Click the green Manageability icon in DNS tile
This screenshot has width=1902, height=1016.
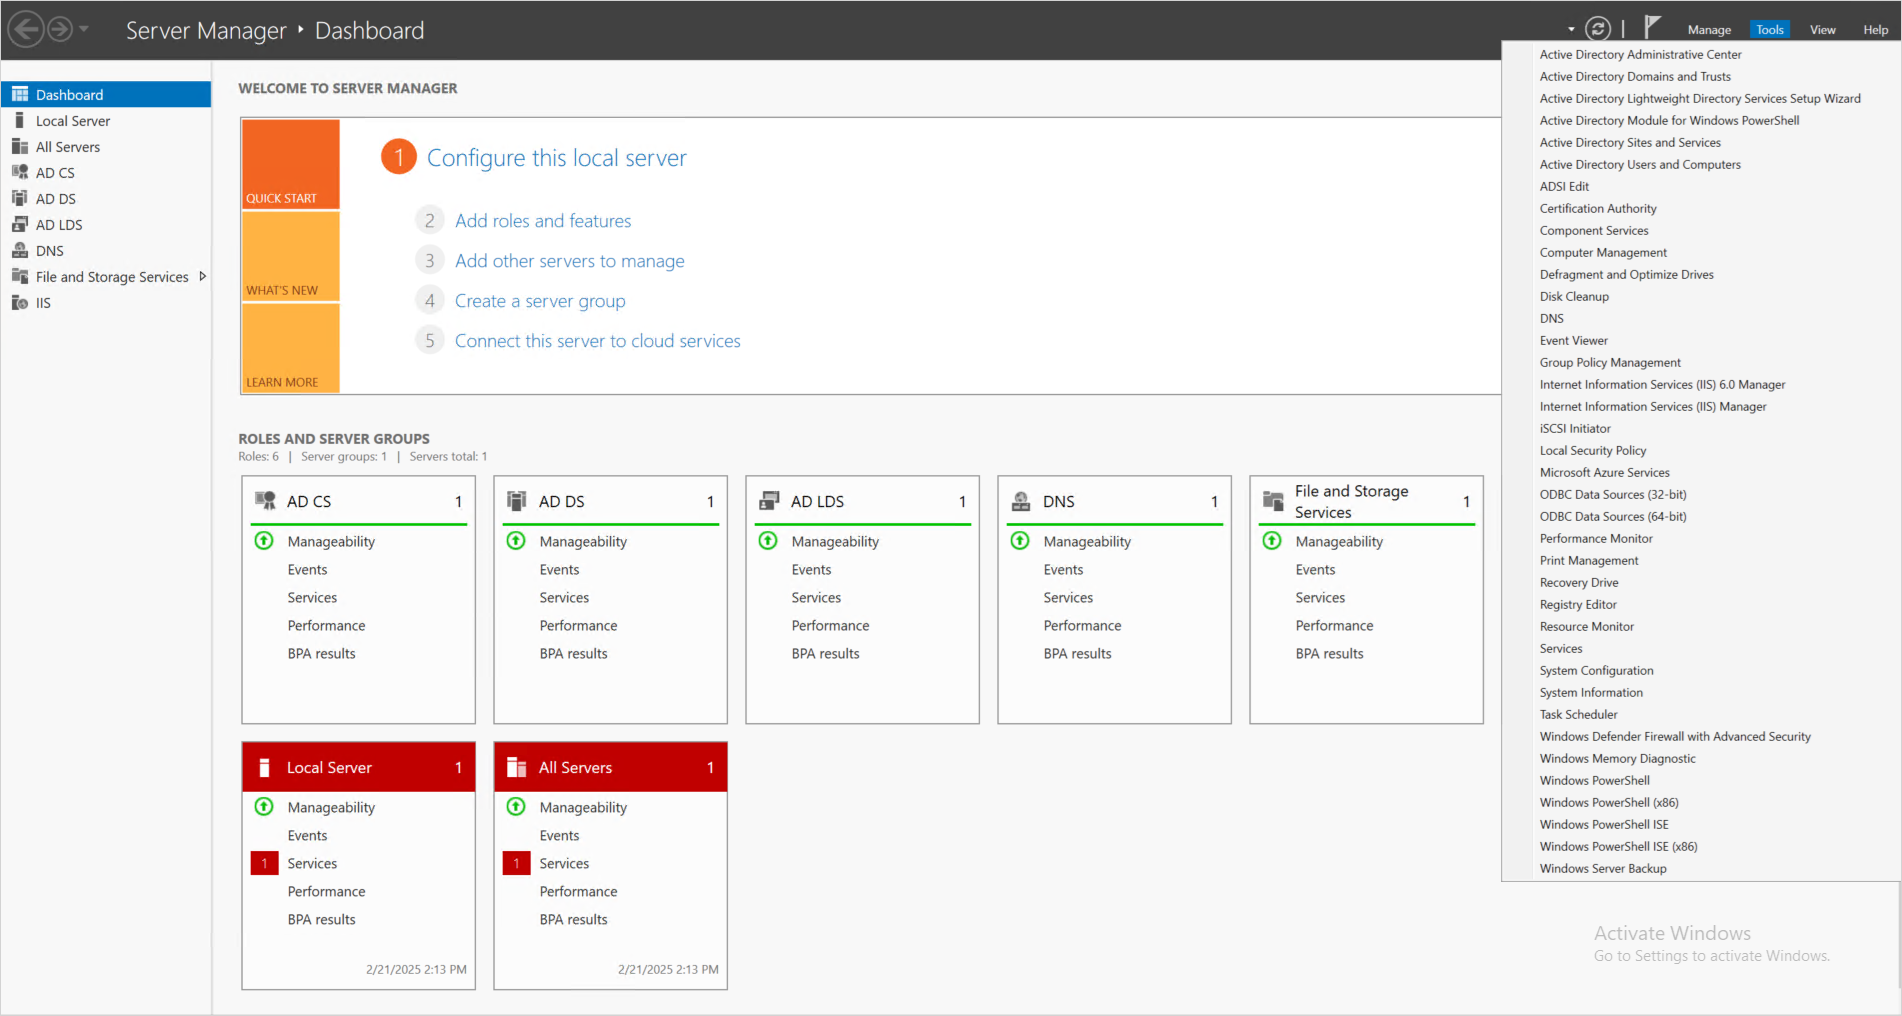tap(1020, 541)
